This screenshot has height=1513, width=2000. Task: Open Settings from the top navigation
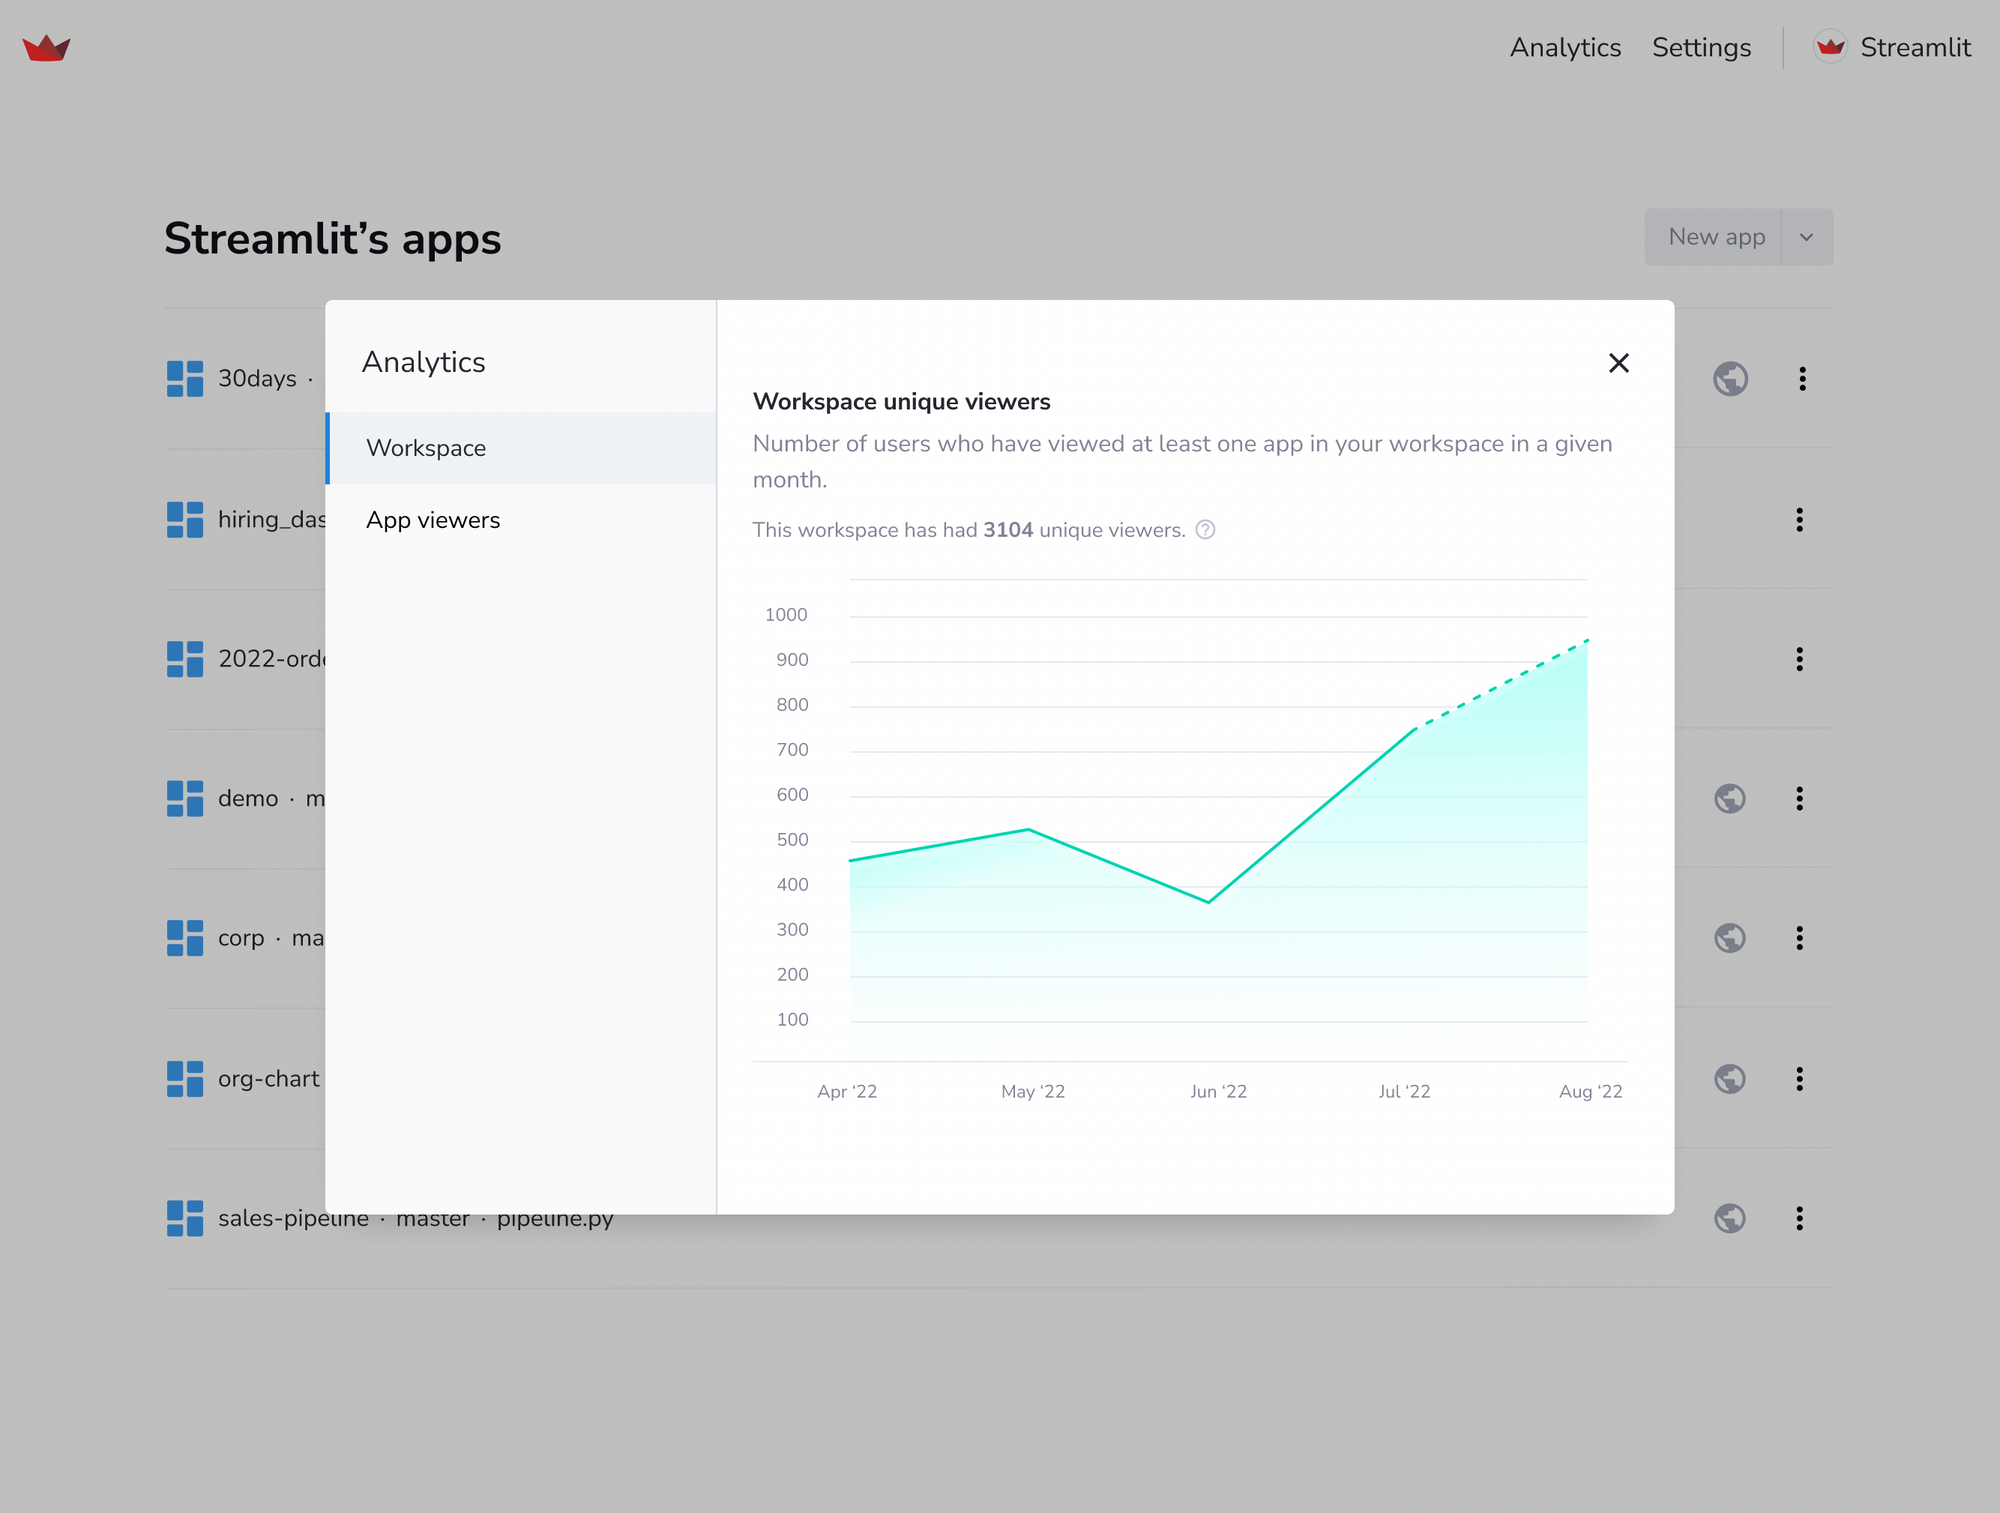click(1701, 47)
